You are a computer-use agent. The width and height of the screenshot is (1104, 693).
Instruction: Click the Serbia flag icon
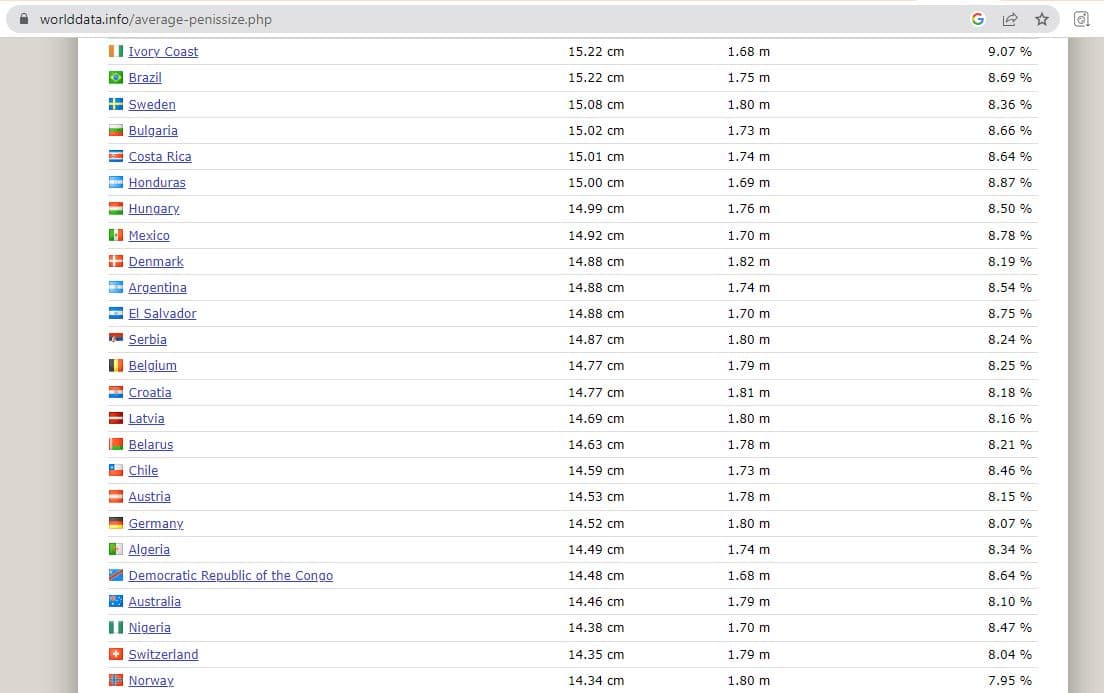click(116, 339)
